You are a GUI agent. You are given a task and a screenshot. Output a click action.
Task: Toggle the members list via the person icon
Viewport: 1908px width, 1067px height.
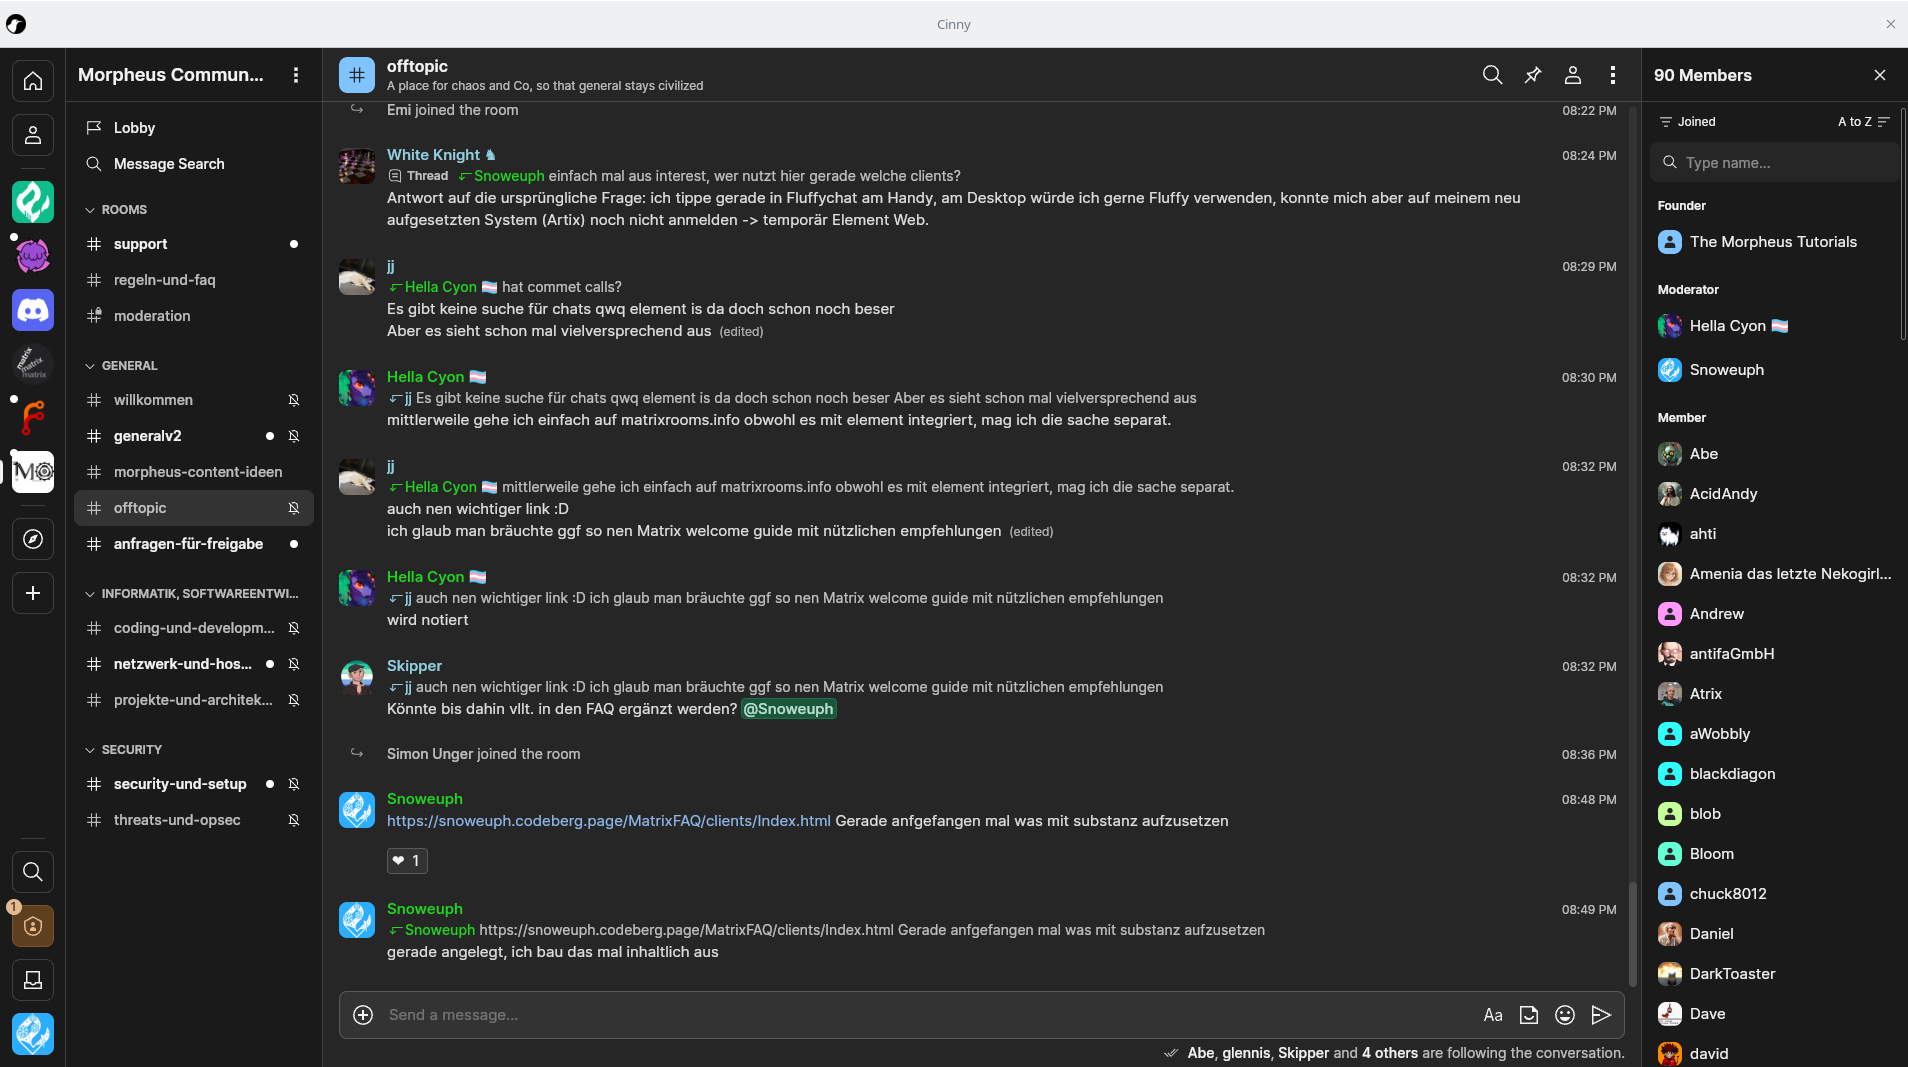[1572, 75]
